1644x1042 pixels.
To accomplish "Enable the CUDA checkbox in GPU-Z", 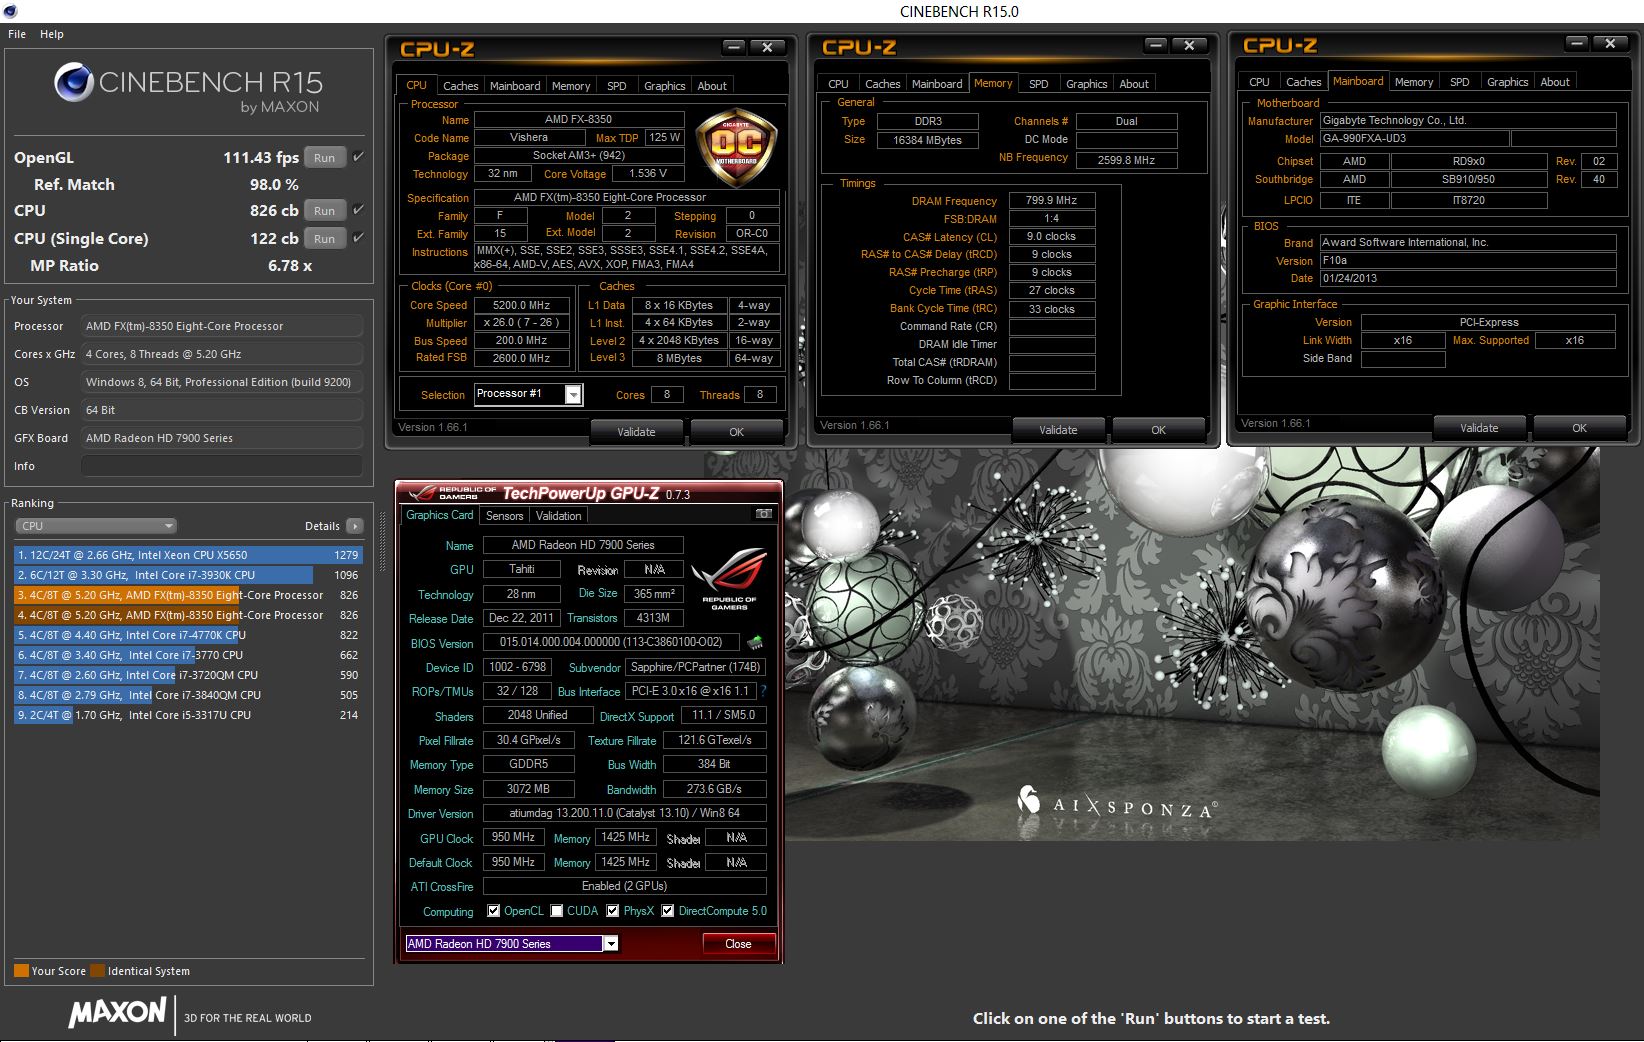I will click(557, 911).
